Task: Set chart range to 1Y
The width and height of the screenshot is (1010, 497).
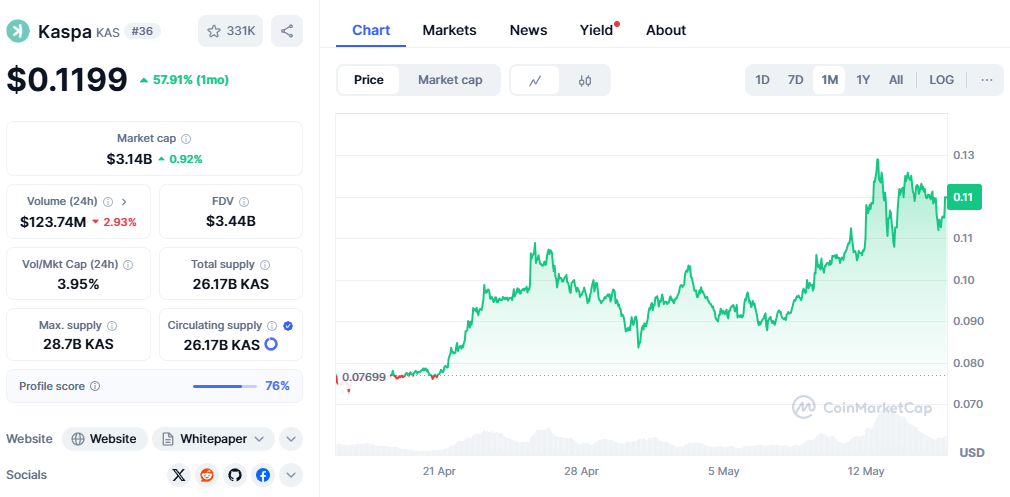Action: (863, 80)
